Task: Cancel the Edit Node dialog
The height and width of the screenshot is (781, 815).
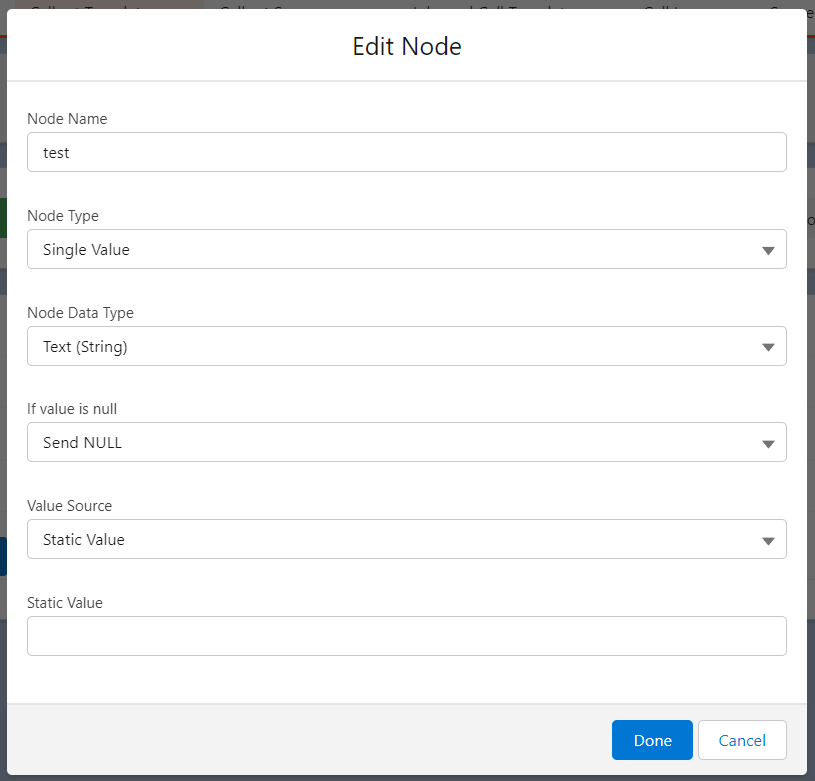Action: coord(742,740)
